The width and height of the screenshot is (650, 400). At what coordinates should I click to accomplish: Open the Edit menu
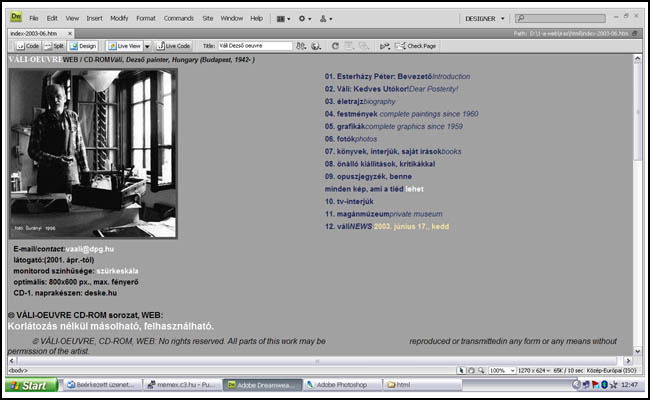52,19
